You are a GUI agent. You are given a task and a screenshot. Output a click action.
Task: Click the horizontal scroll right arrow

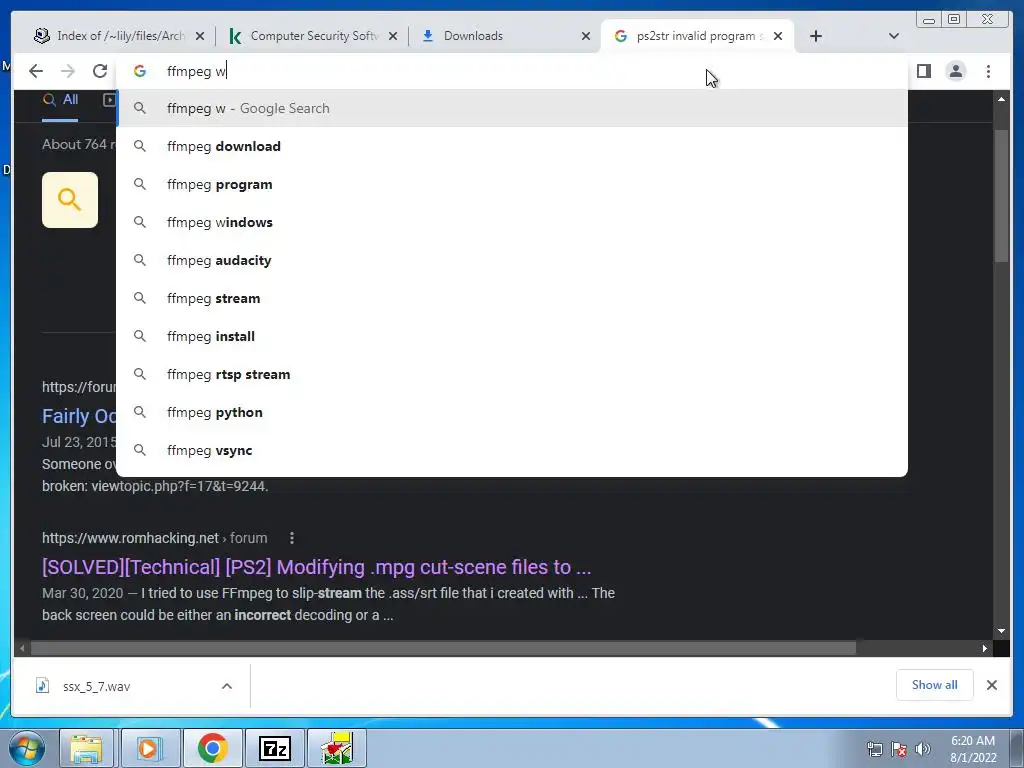coord(985,648)
